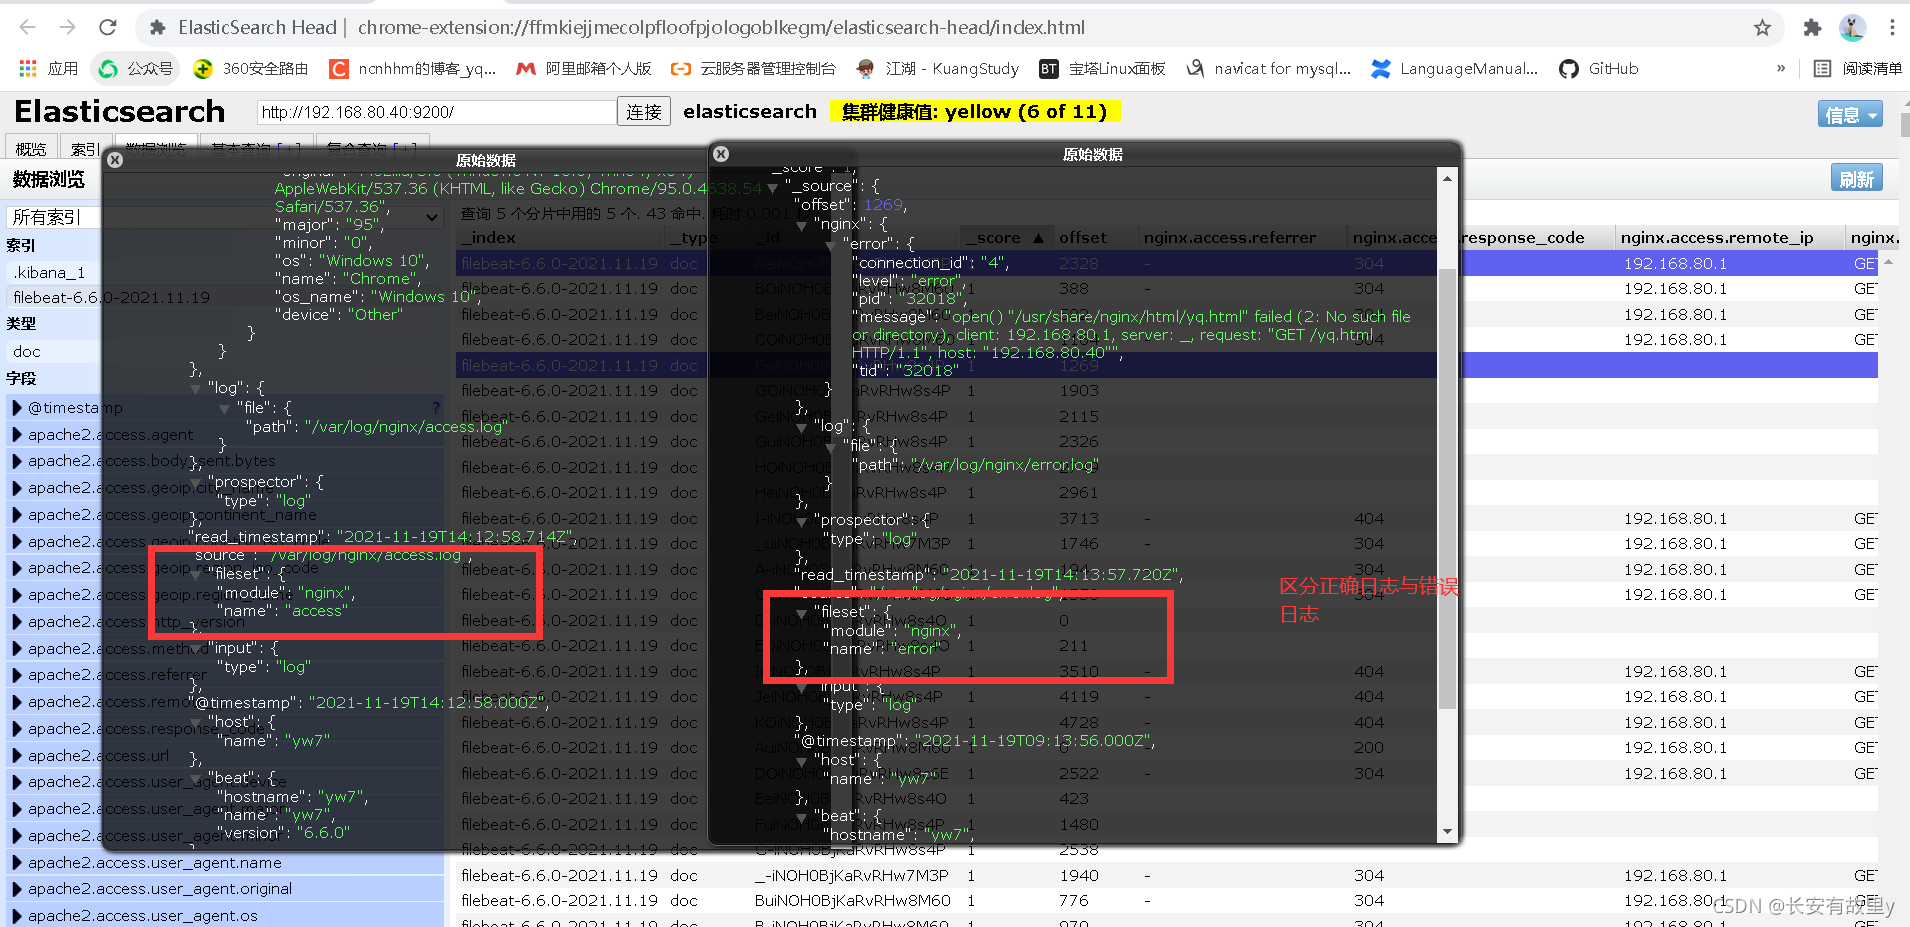Viewport: 1910px width, 927px height.
Task: Collapse the "error" node in right dialog
Action: tap(830, 245)
